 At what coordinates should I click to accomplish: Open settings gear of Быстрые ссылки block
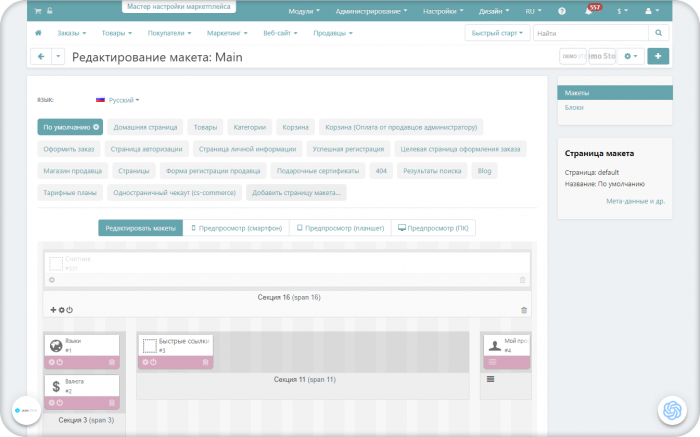pyautogui.click(x=146, y=362)
